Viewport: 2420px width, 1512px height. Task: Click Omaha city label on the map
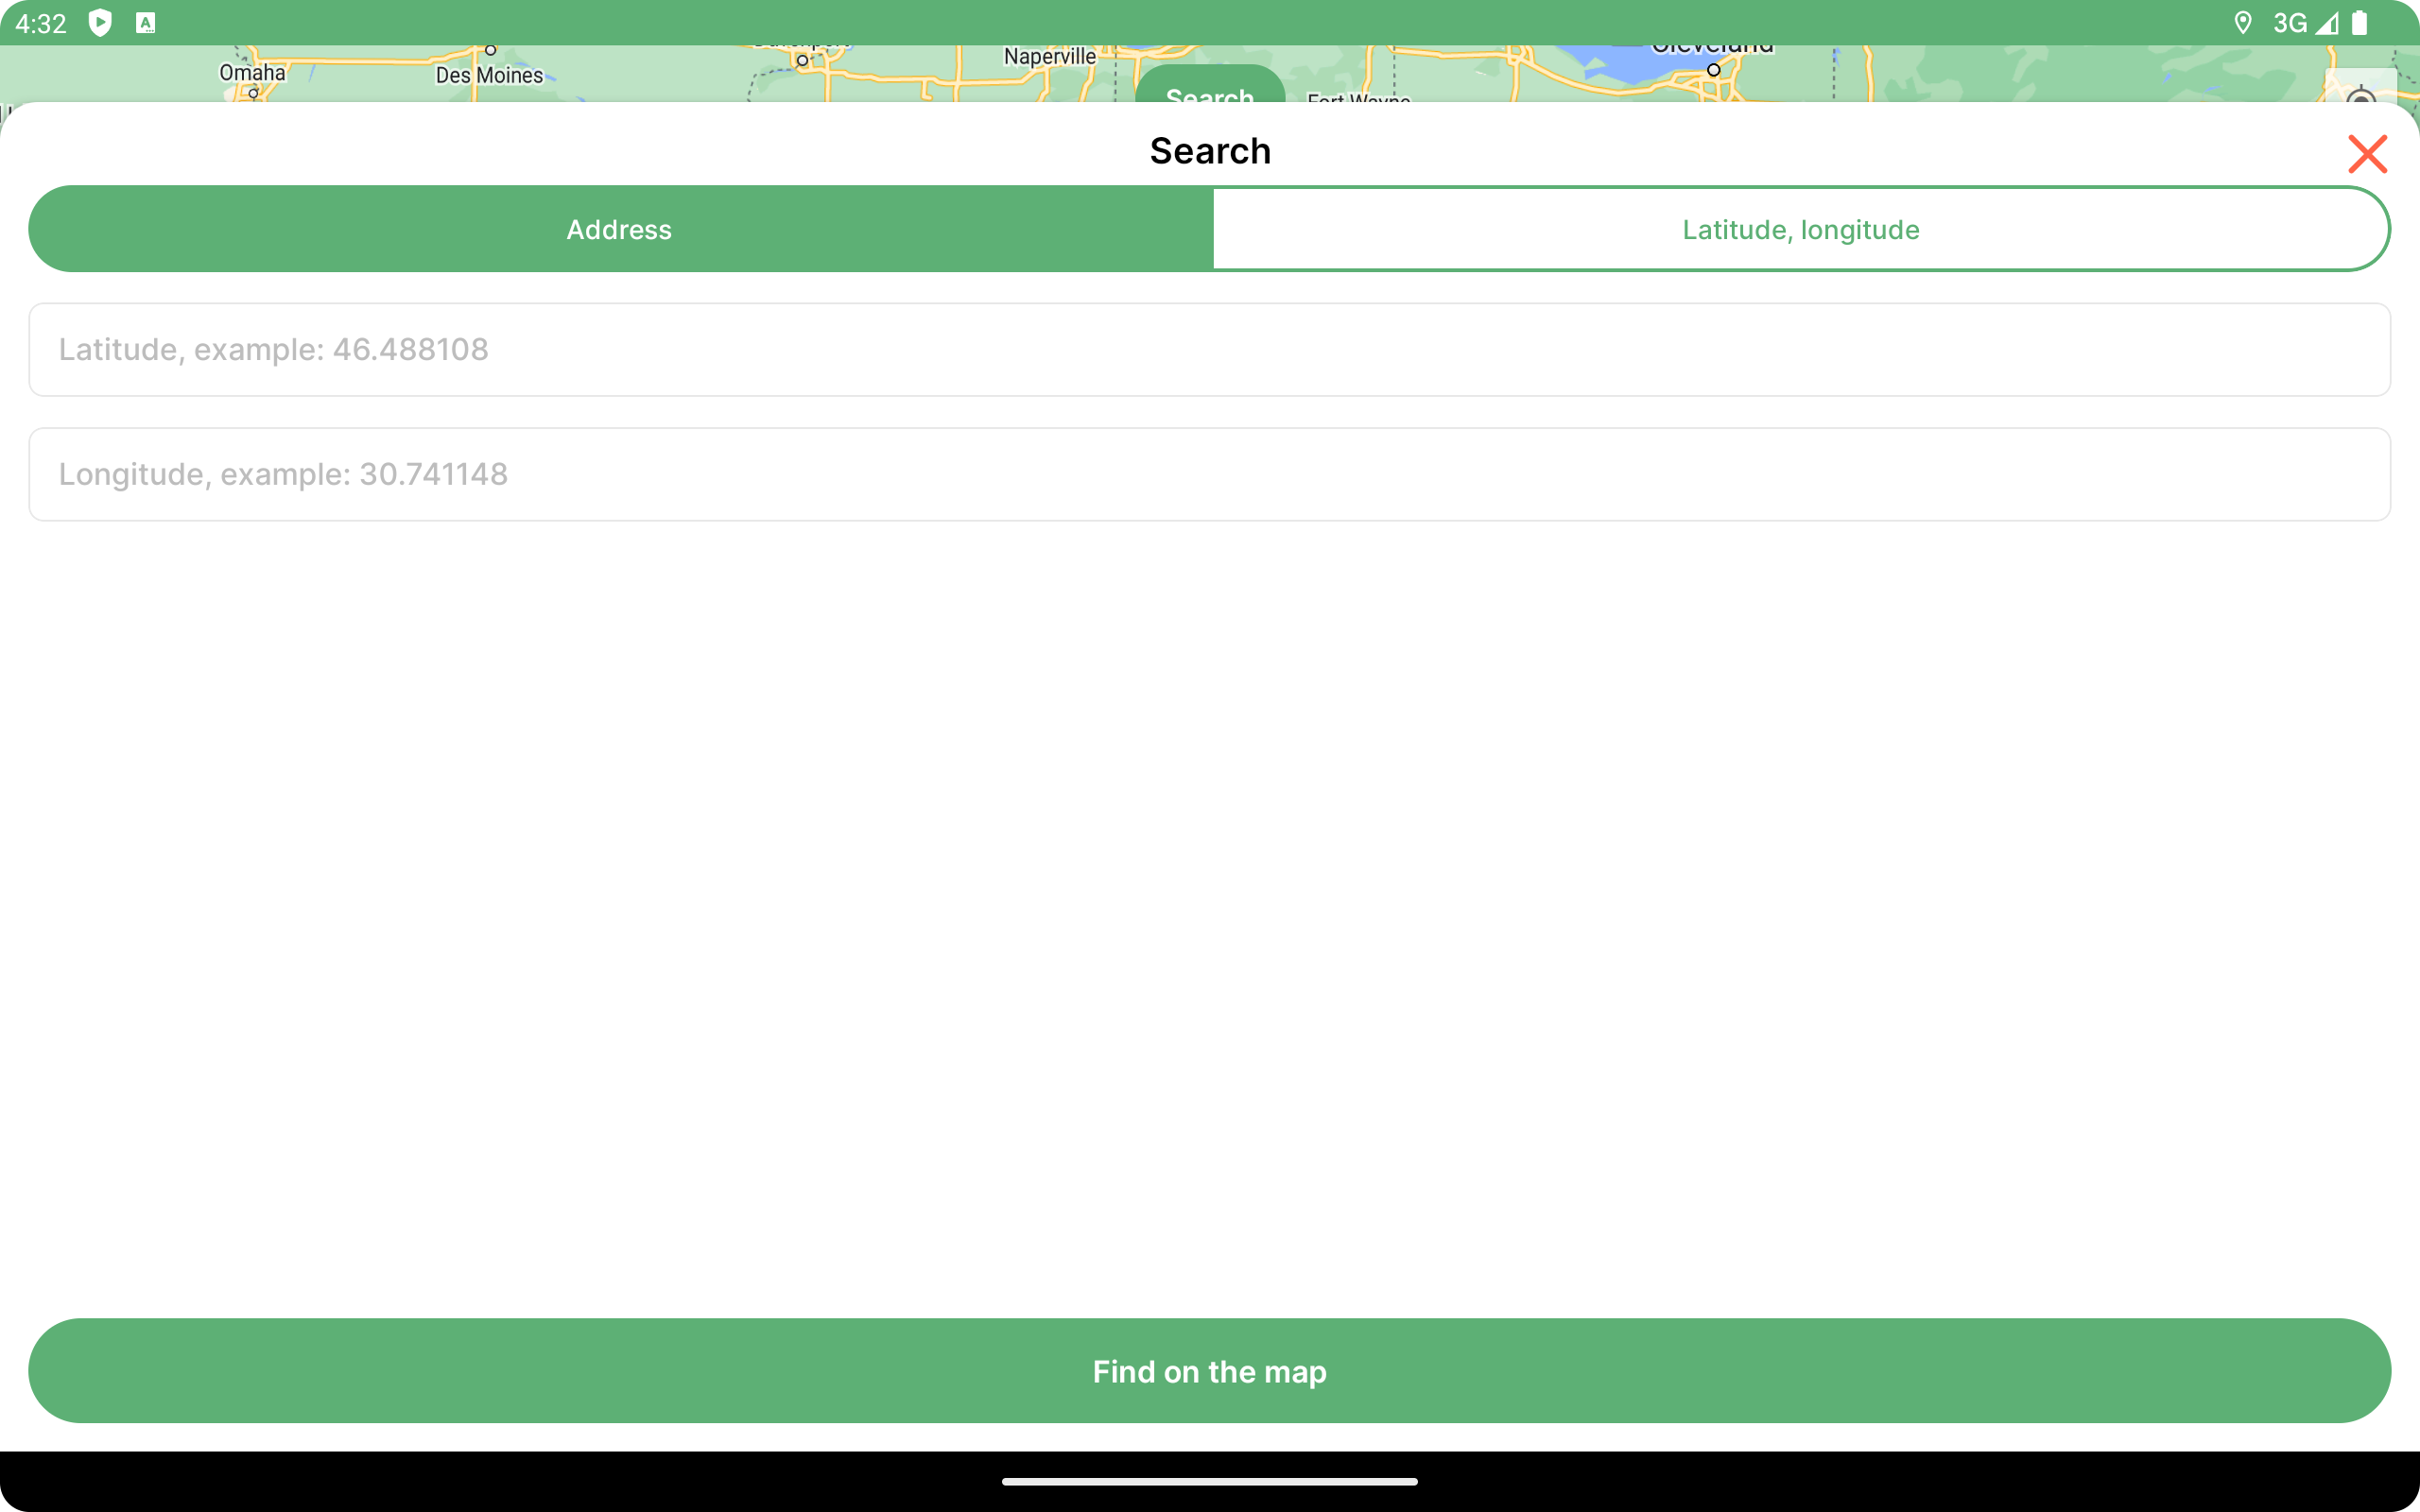(252, 73)
